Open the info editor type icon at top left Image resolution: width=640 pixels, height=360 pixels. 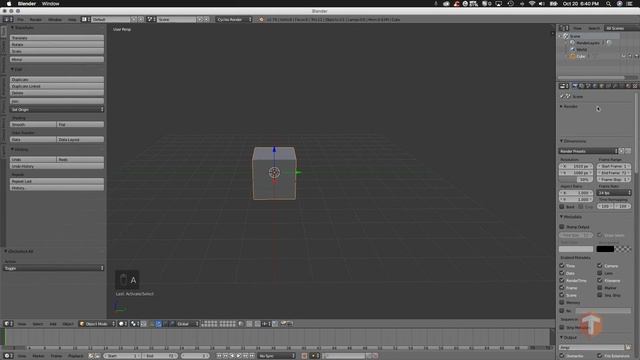pyautogui.click(x=8, y=19)
